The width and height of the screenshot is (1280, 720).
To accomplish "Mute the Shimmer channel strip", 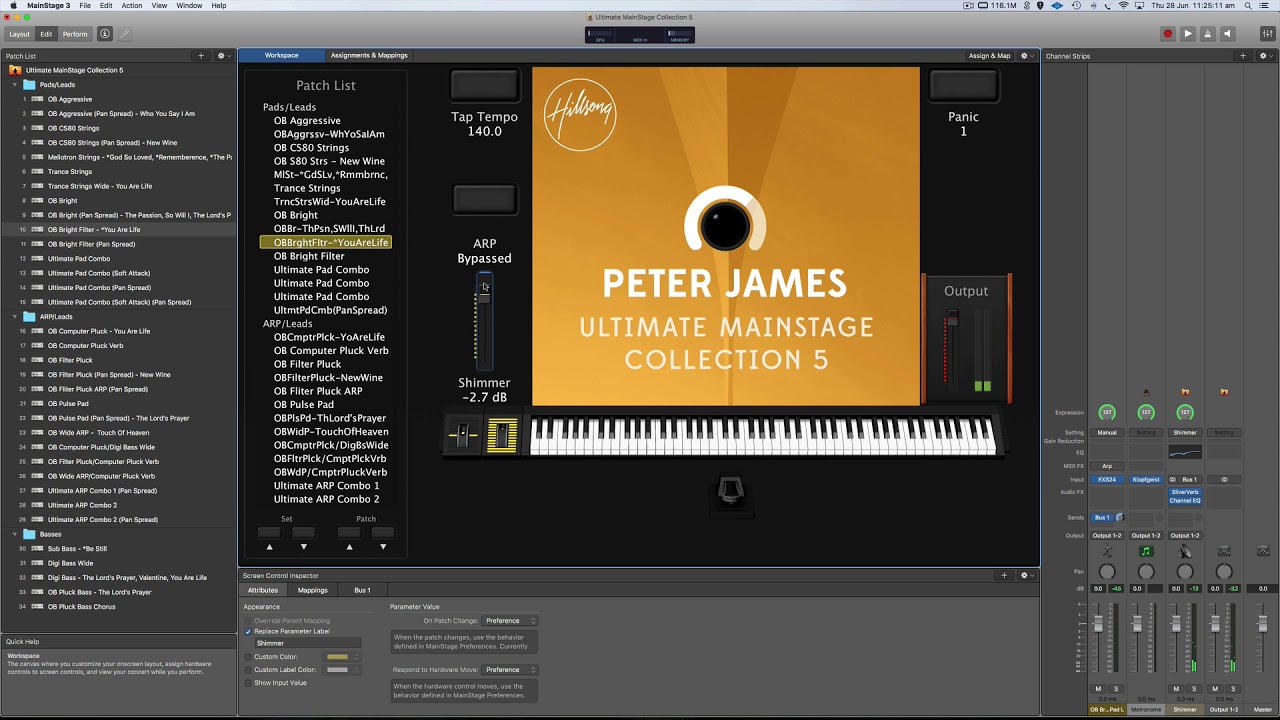I will [x=1176, y=689].
